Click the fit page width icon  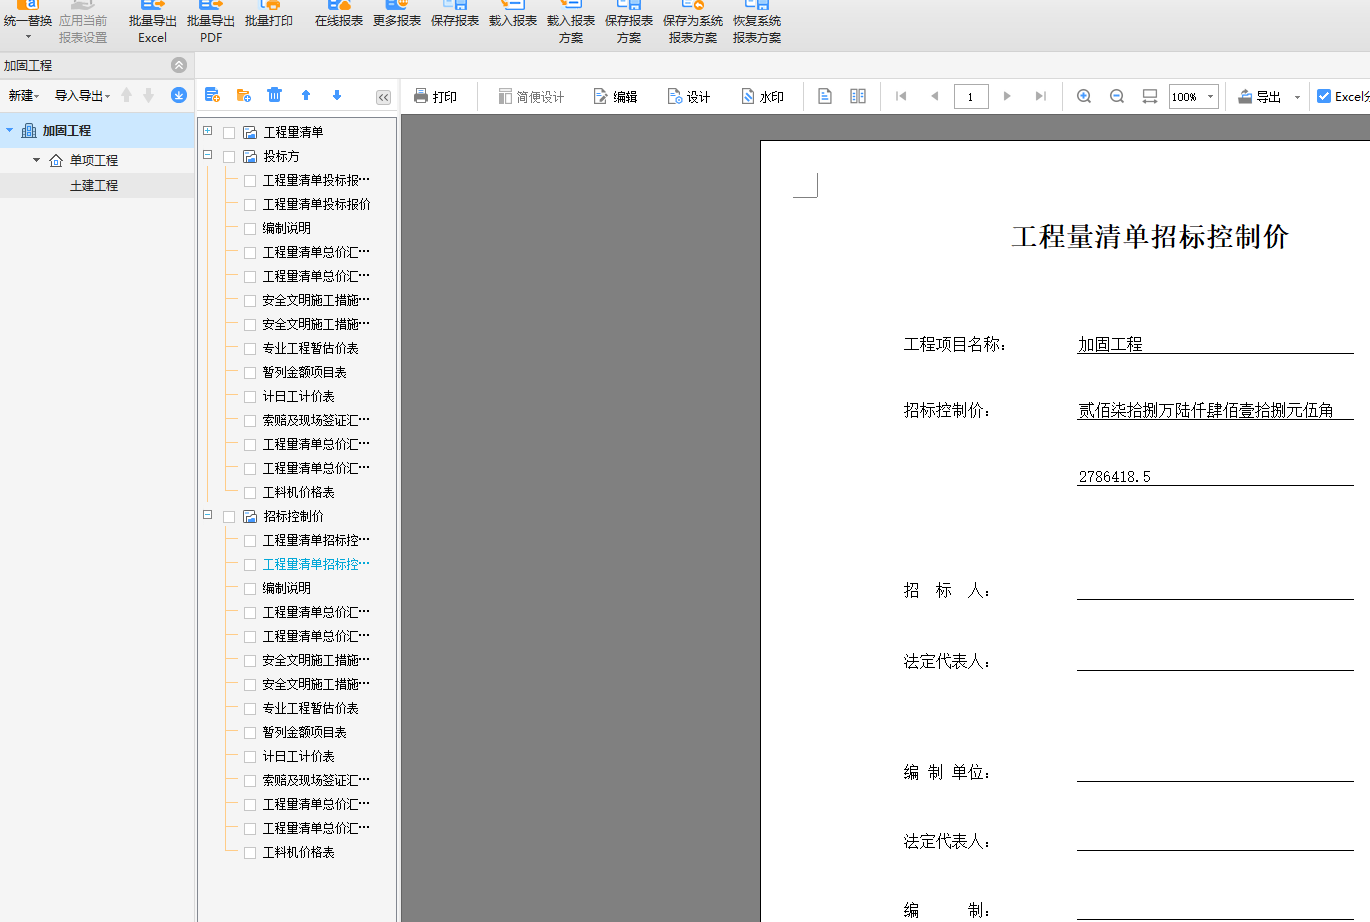click(1150, 96)
